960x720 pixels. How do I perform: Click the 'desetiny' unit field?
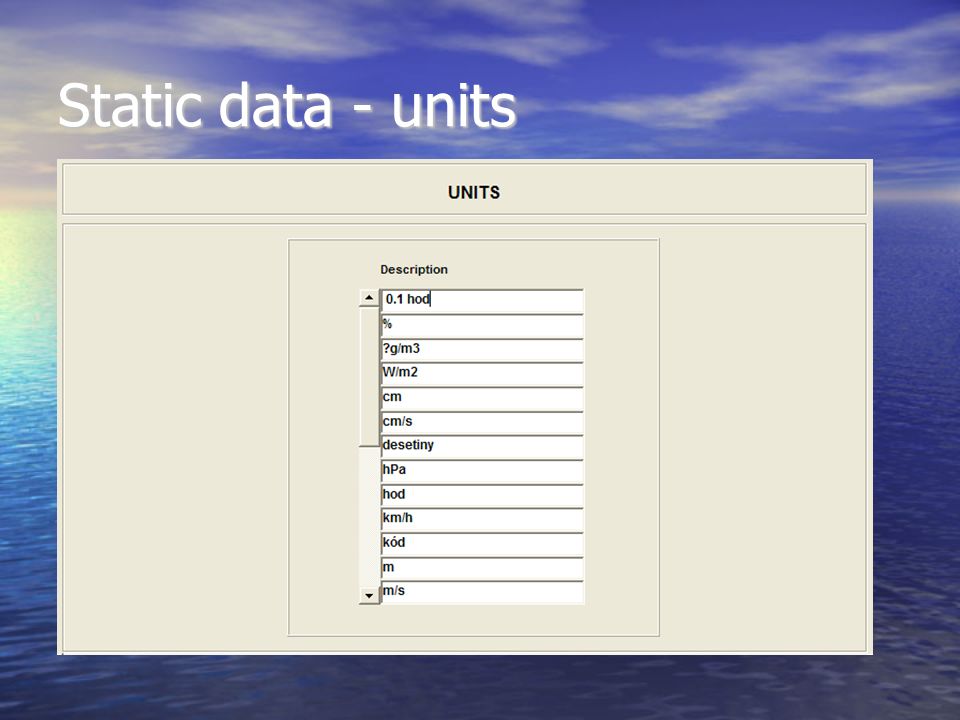click(482, 447)
